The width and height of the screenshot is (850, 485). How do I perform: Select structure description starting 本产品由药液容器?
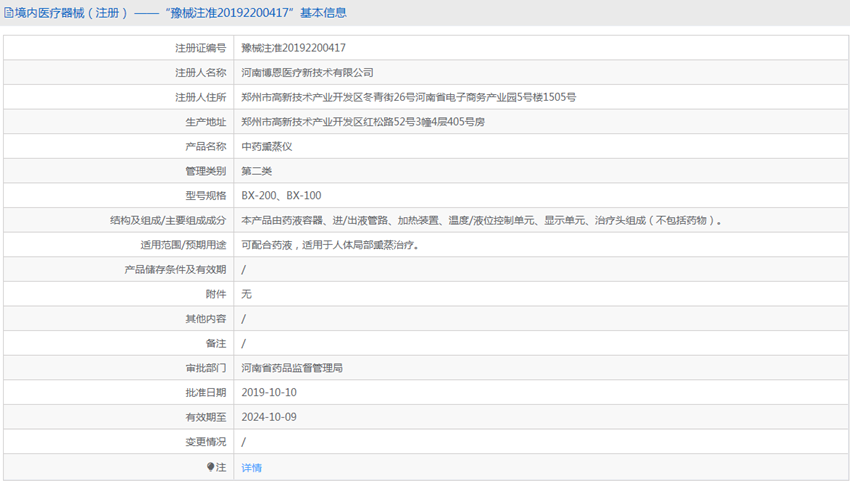point(481,221)
